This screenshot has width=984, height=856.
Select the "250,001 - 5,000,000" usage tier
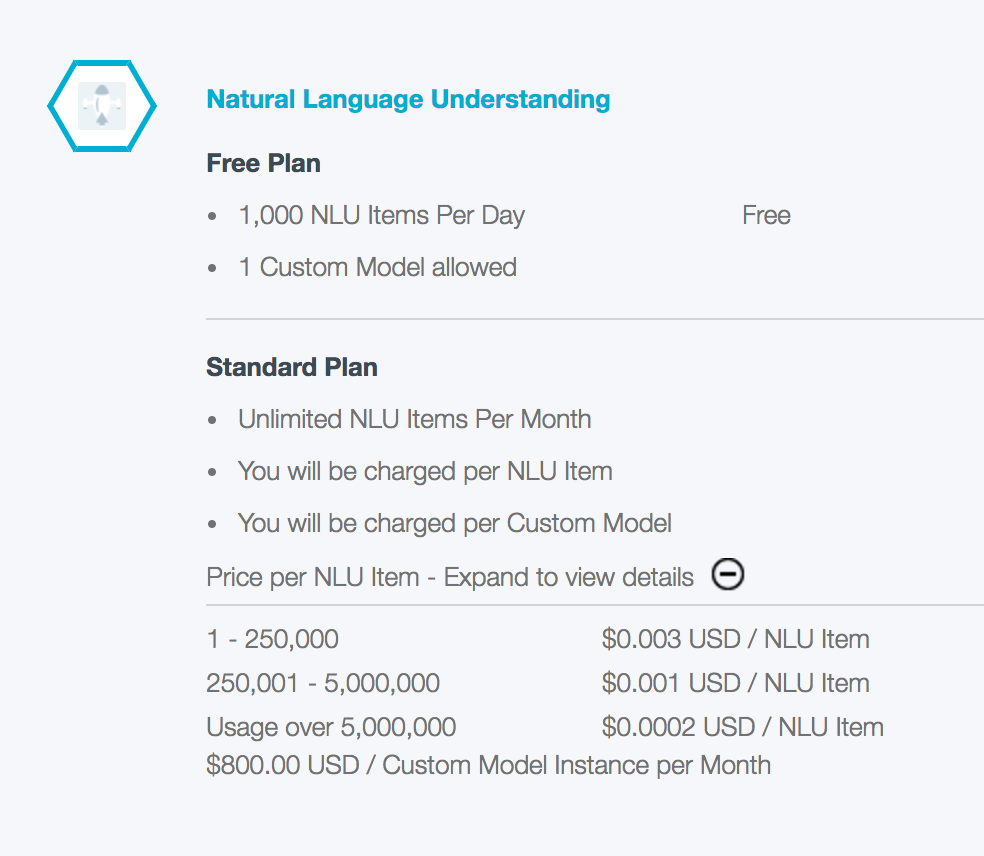pyautogui.click(x=323, y=683)
